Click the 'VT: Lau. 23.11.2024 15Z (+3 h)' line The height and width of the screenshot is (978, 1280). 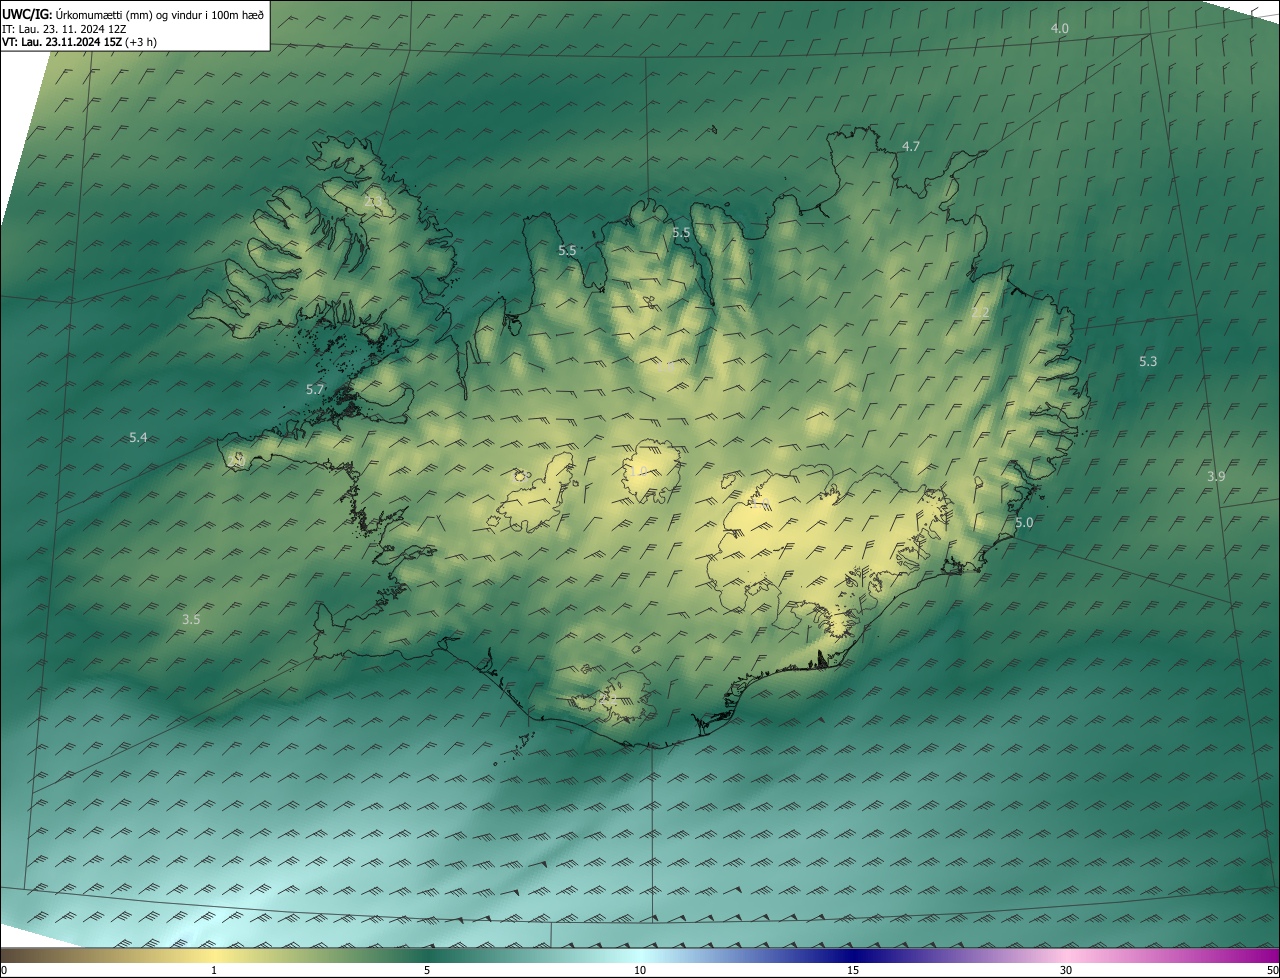coord(80,42)
